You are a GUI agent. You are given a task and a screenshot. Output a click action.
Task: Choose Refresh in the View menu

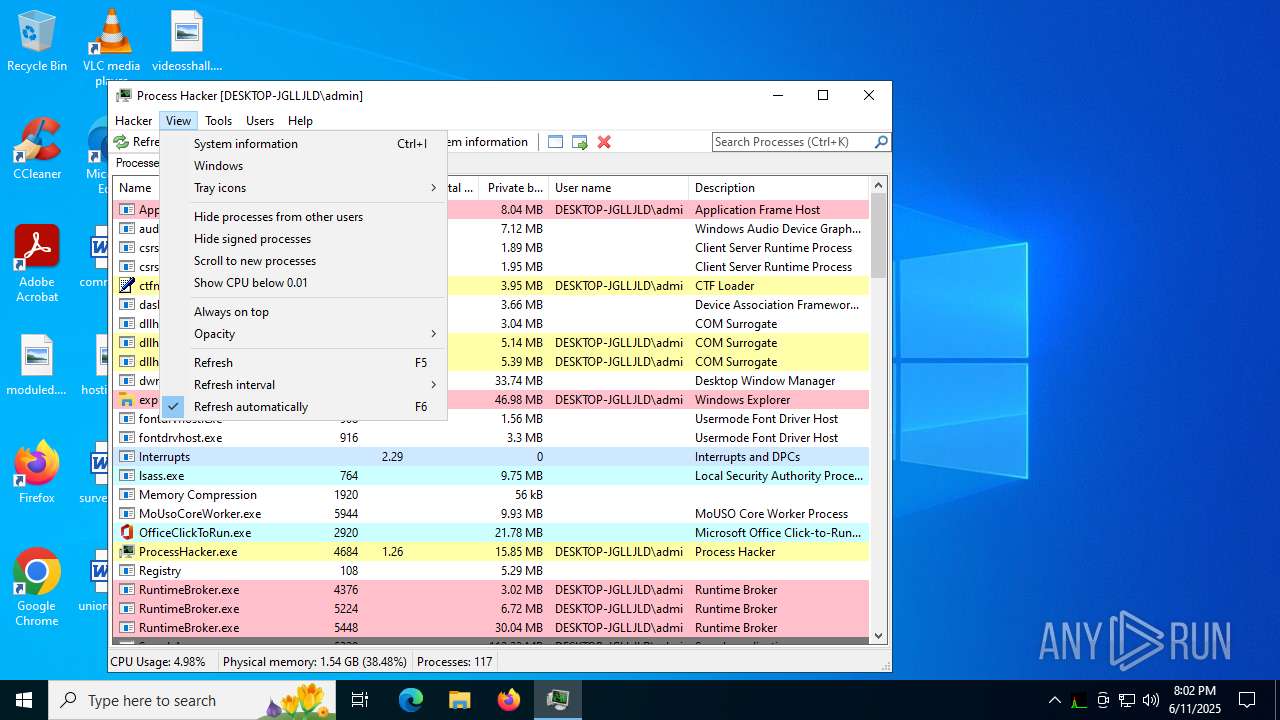point(303,362)
